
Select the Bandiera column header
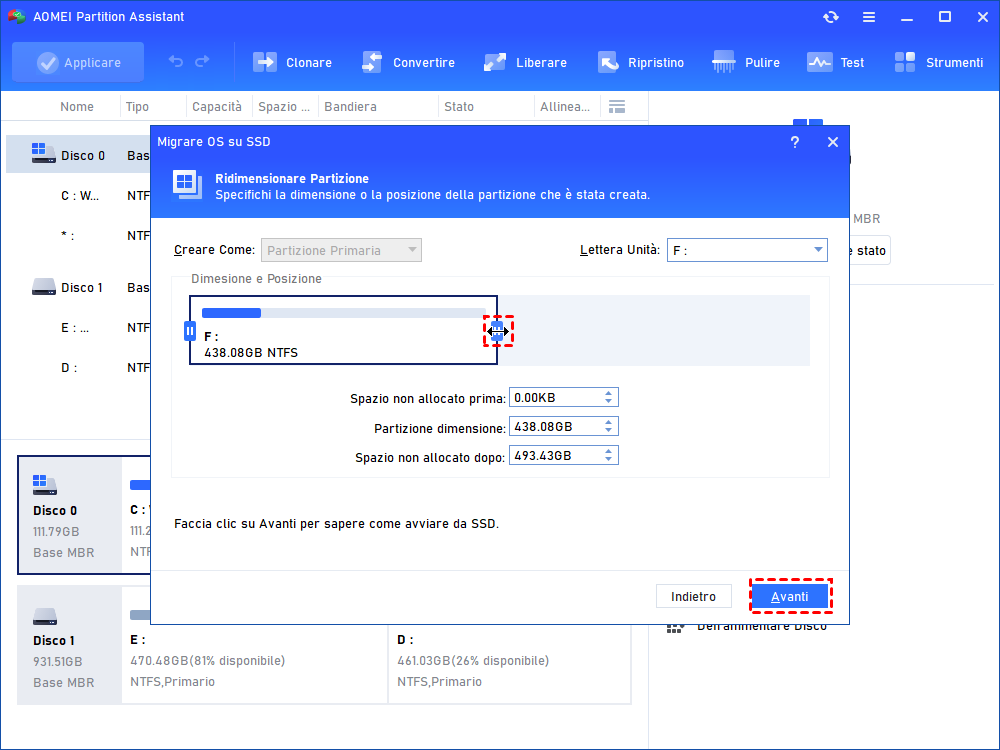[350, 107]
